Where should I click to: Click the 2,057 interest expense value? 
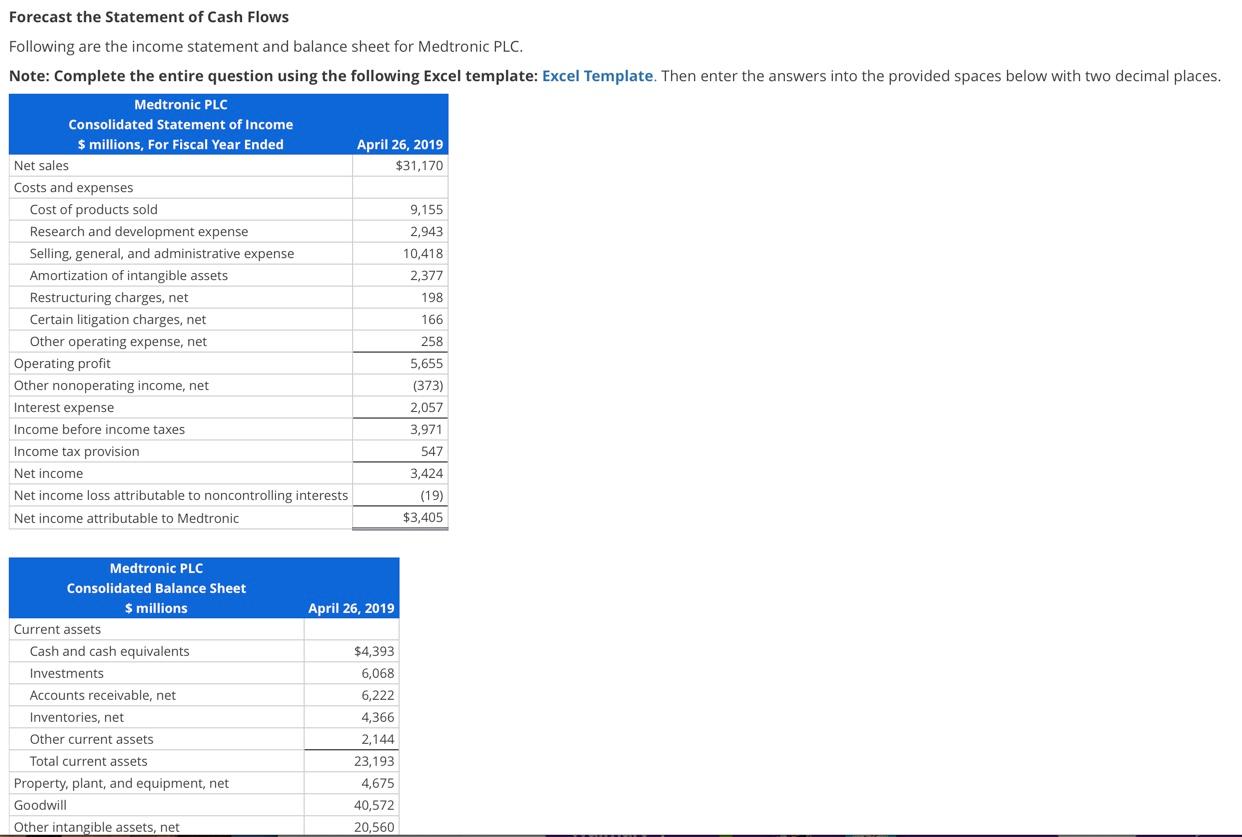426,408
